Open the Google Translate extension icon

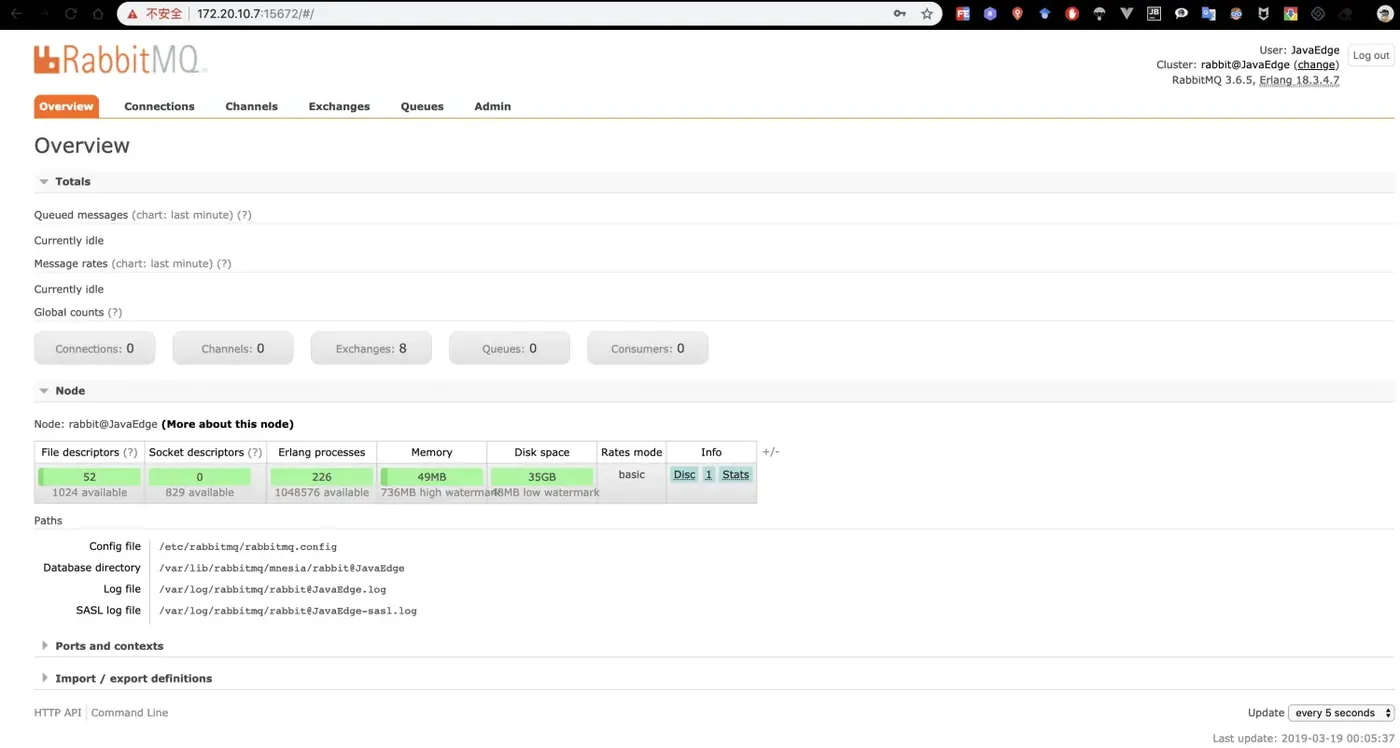(1209, 14)
